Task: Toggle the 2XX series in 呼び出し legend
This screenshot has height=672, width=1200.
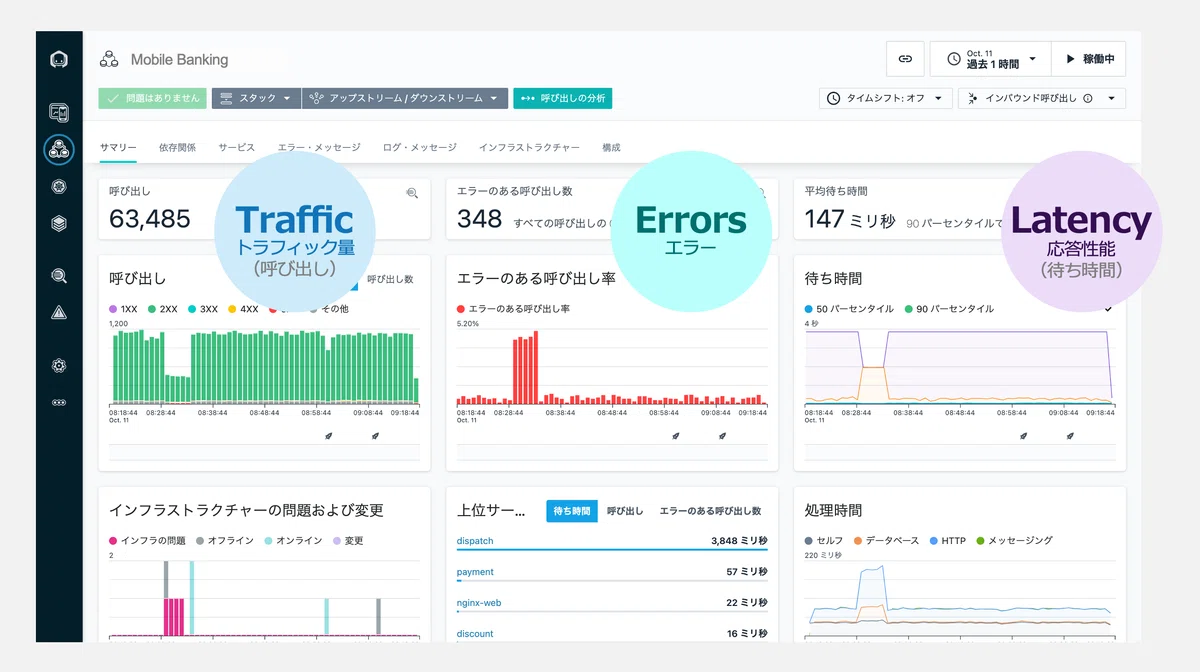Action: pos(165,309)
